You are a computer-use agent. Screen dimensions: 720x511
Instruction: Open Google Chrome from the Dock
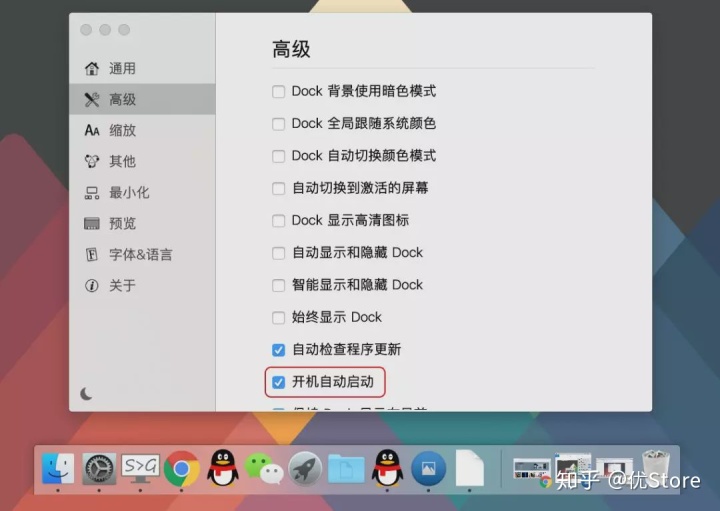point(181,469)
